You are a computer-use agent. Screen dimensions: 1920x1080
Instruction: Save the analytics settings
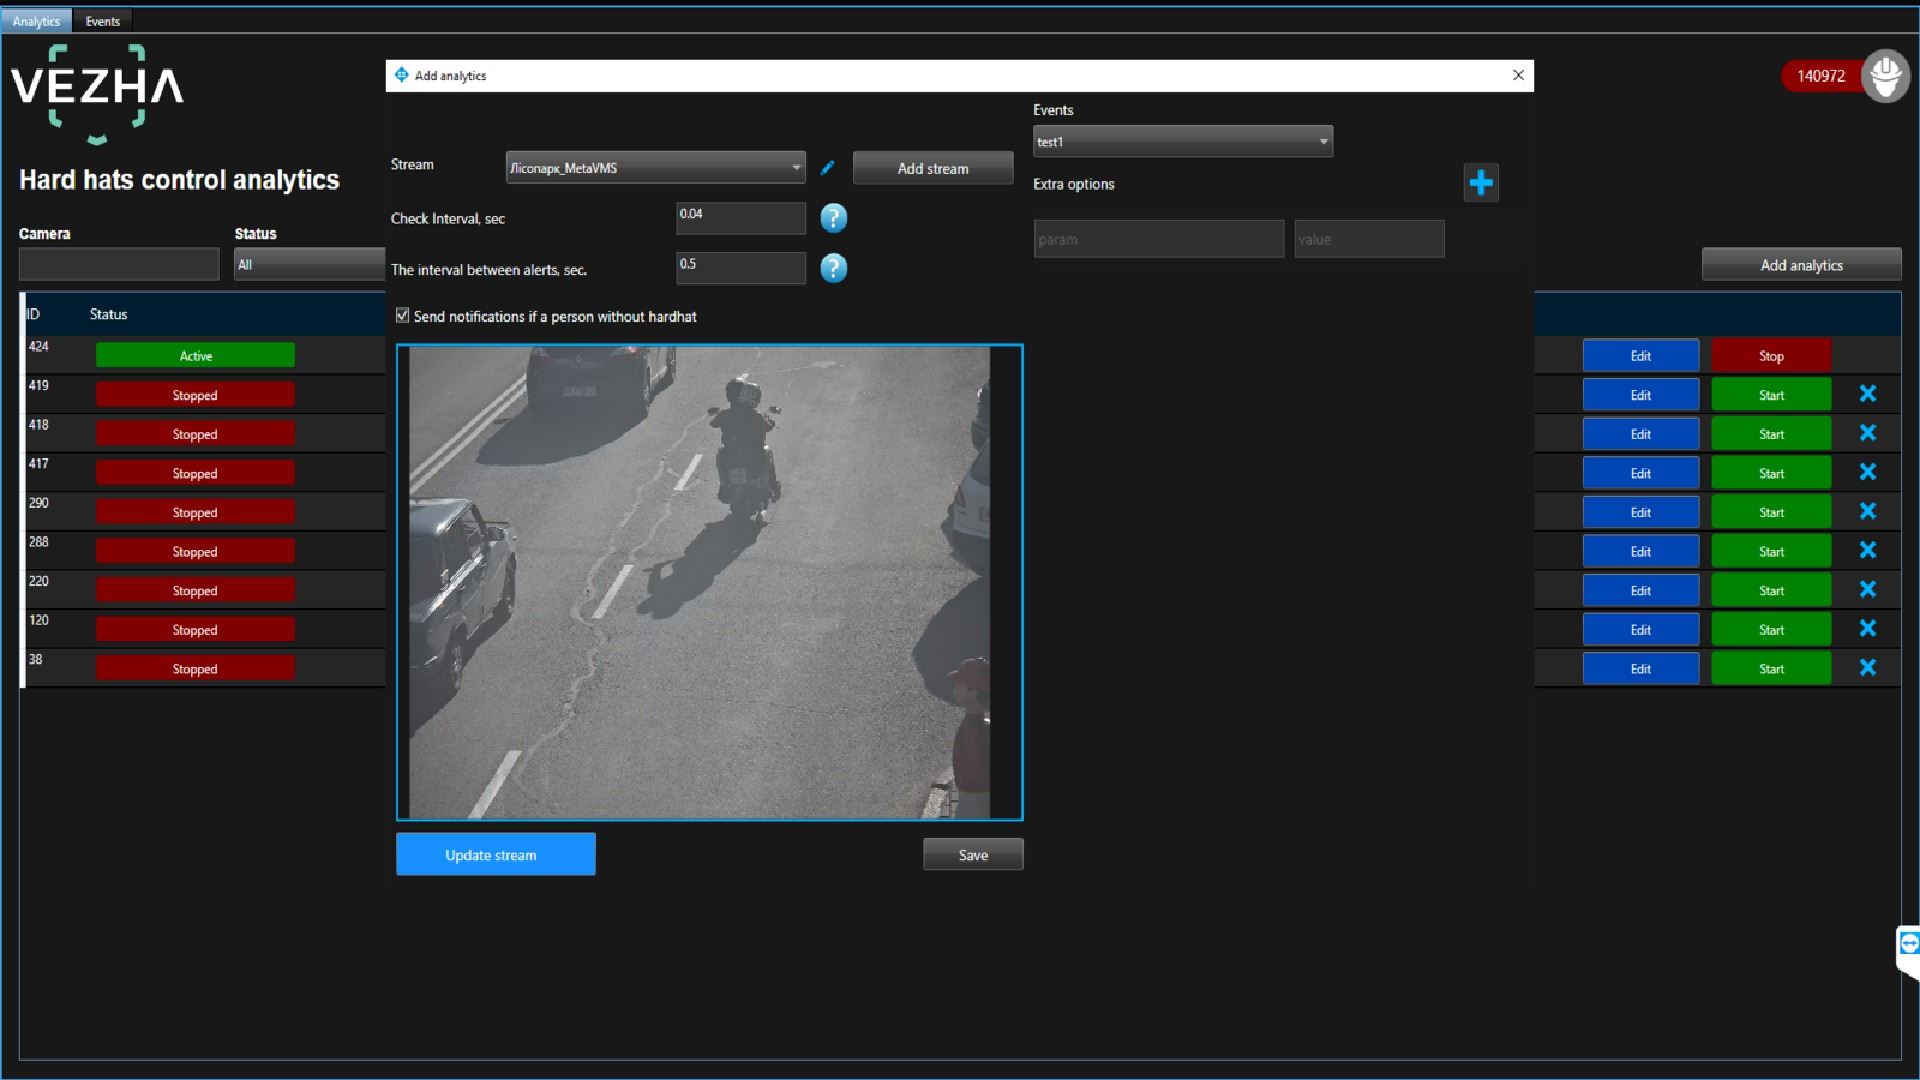[x=973, y=855]
